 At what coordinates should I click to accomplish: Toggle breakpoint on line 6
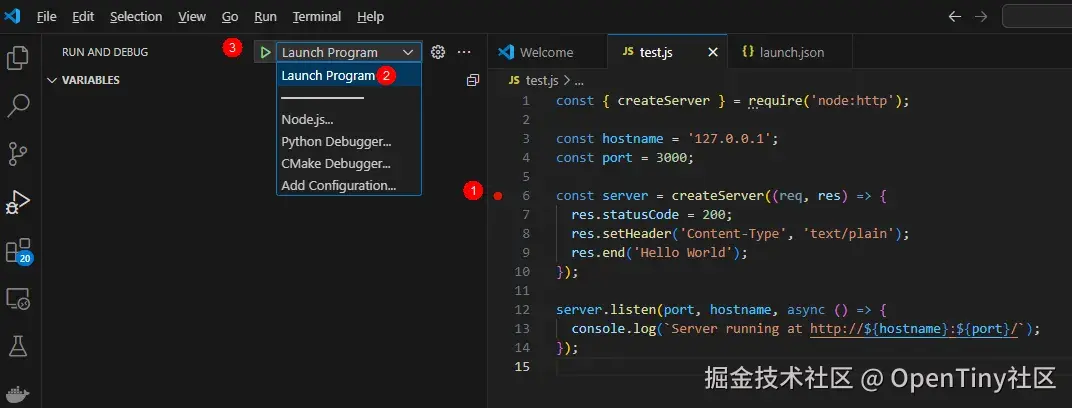(x=498, y=196)
